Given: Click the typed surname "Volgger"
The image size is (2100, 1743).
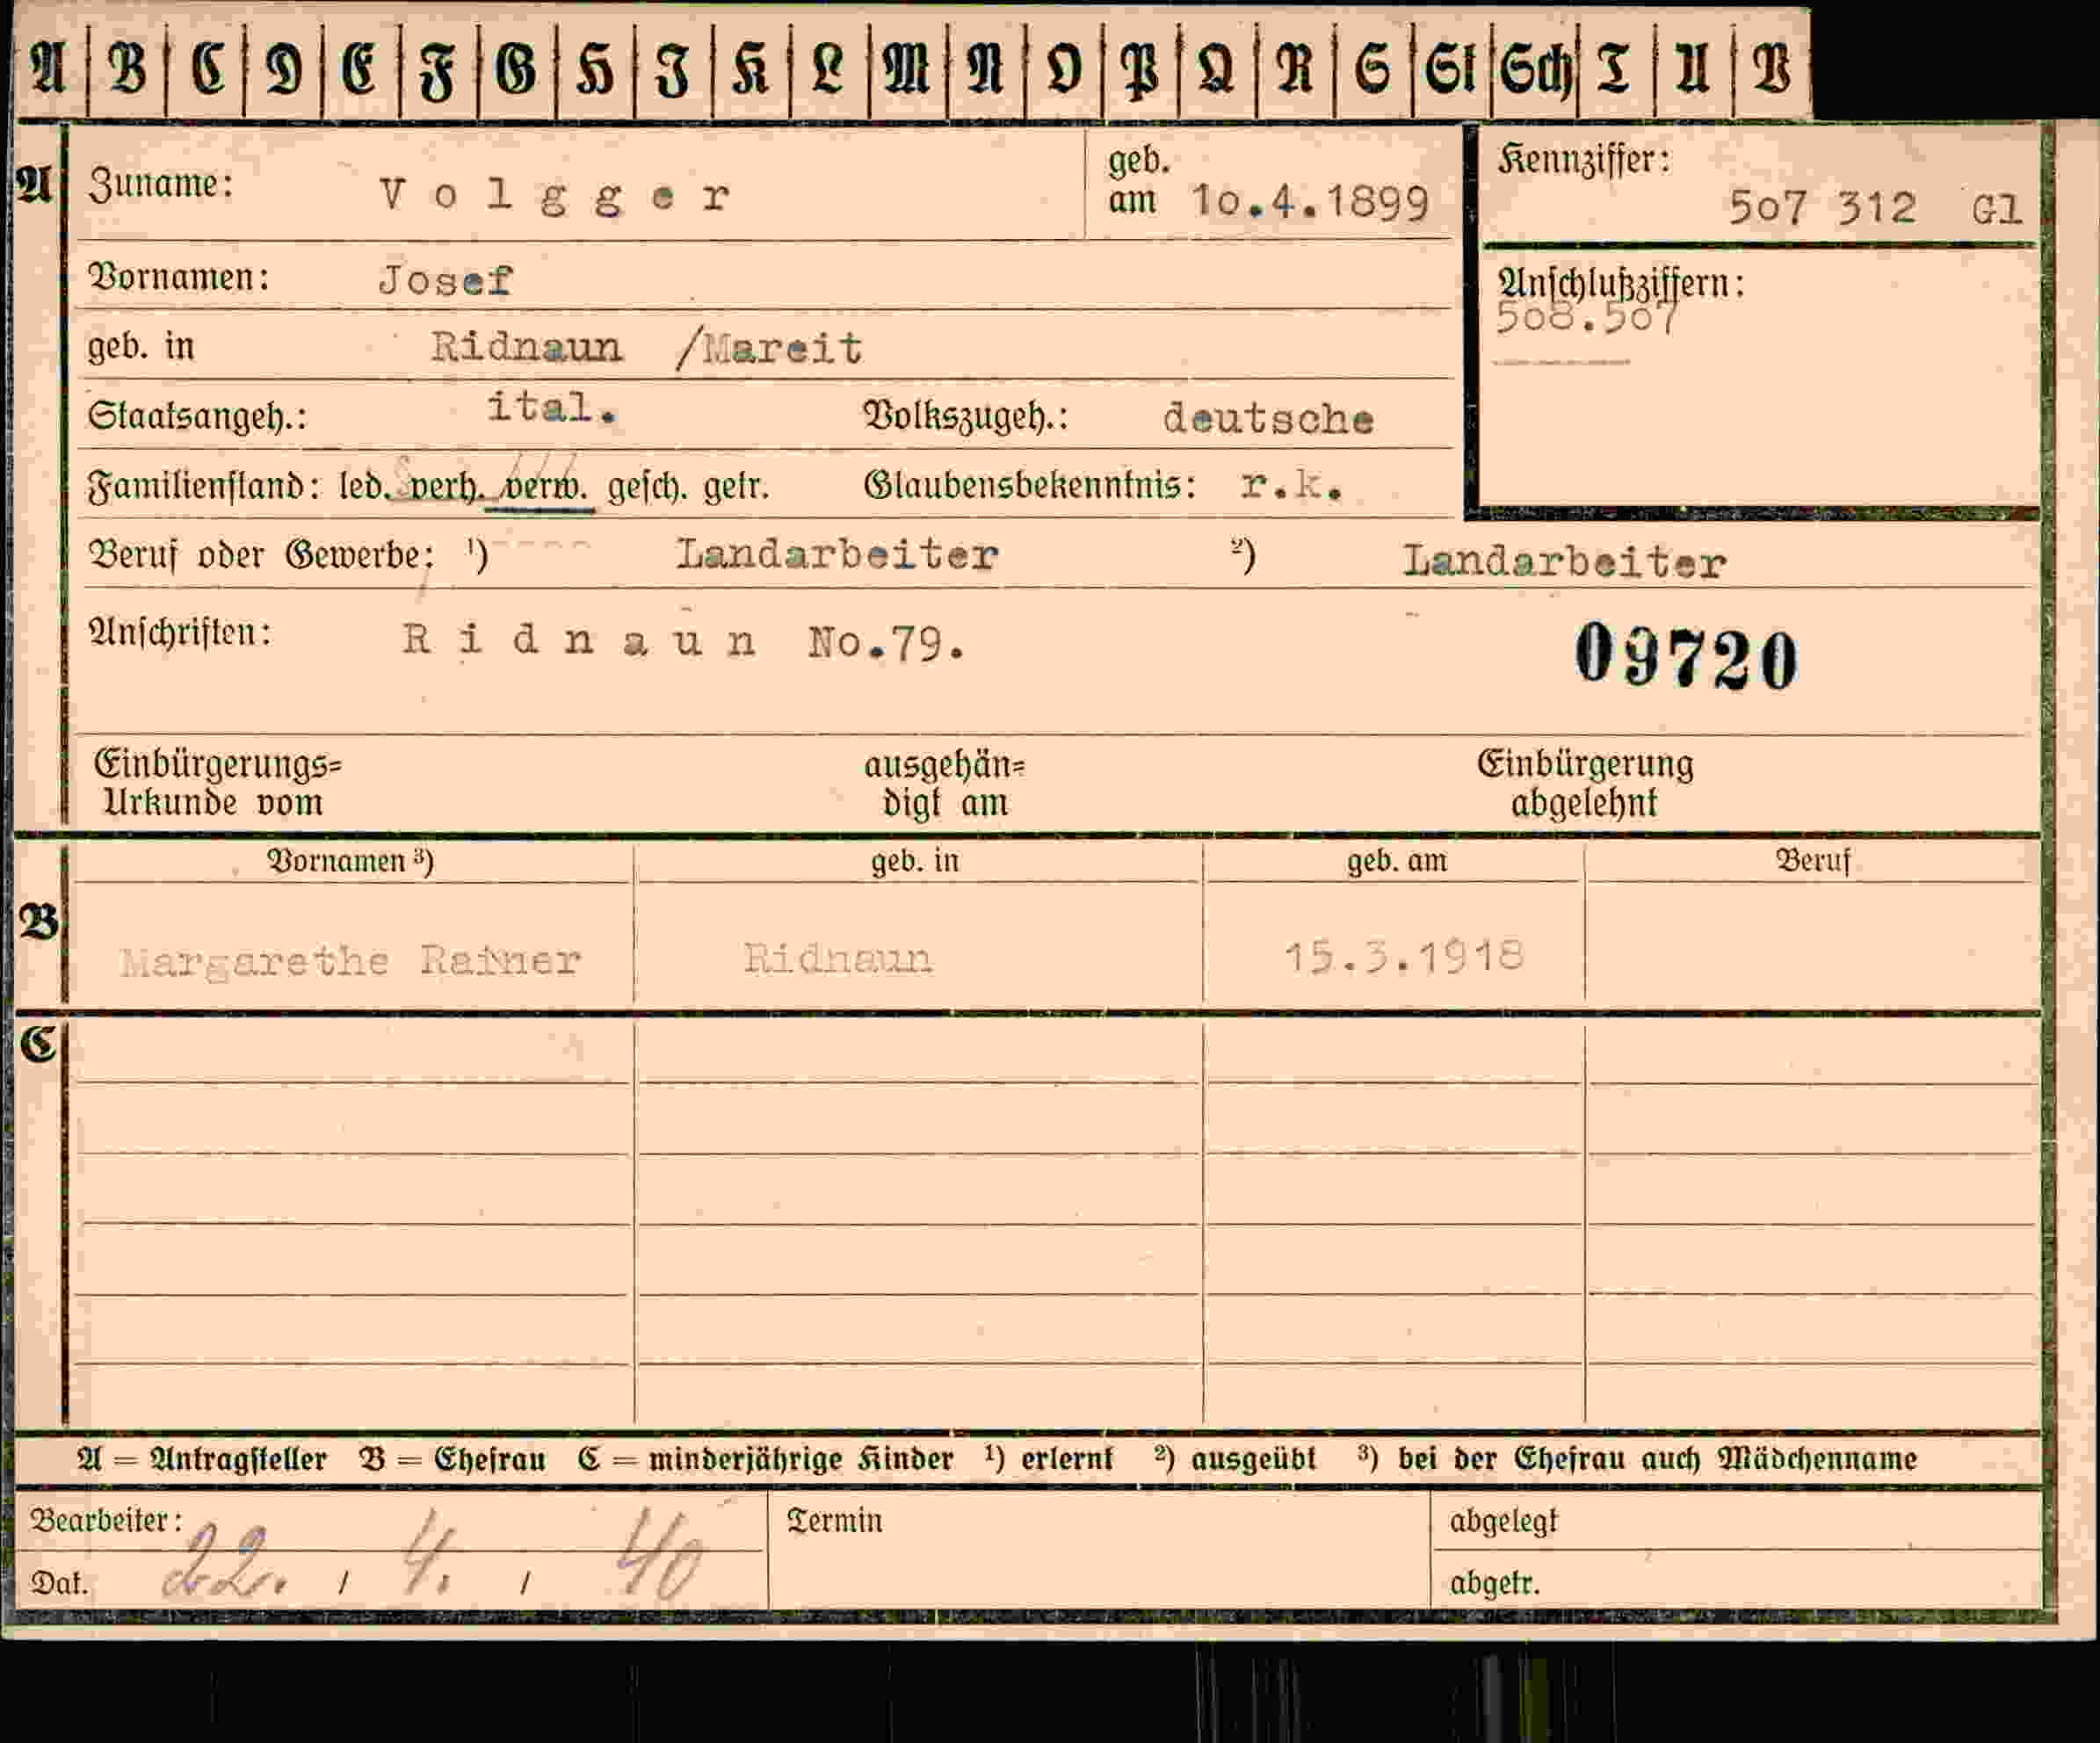Looking at the screenshot, I should pos(555,195).
